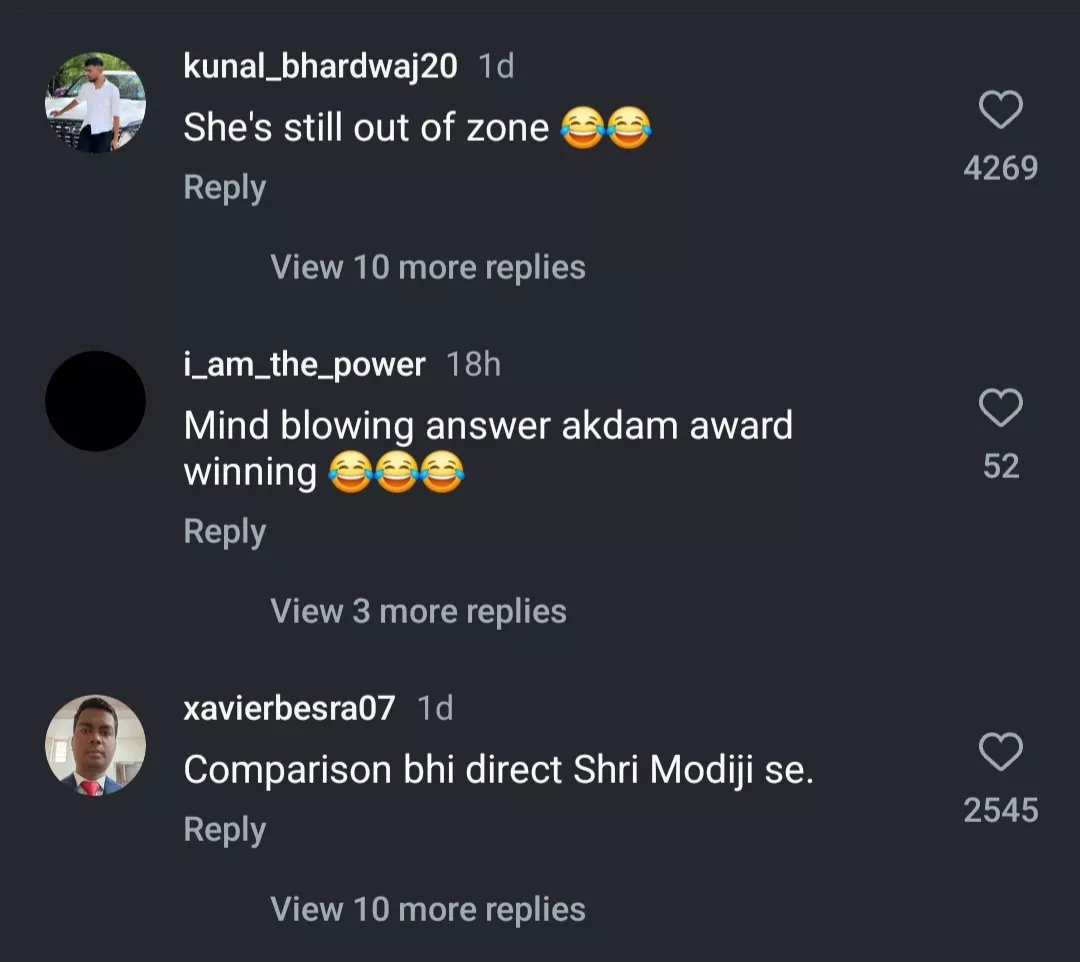Screen dimensions: 1080x962
Task: Like kunal_bhardwaj20's comment with the heart
Action: click(1000, 110)
